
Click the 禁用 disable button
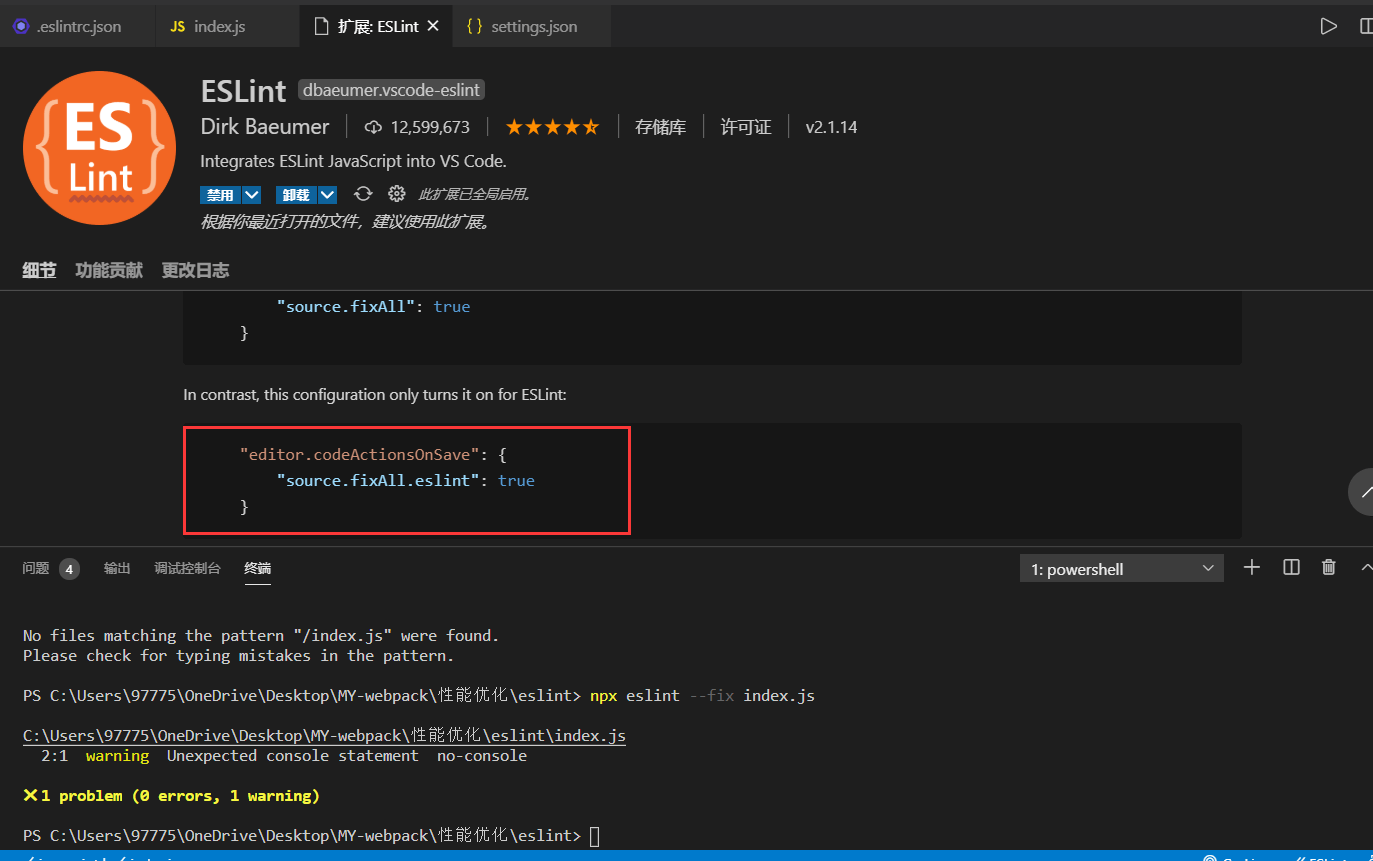pos(221,195)
